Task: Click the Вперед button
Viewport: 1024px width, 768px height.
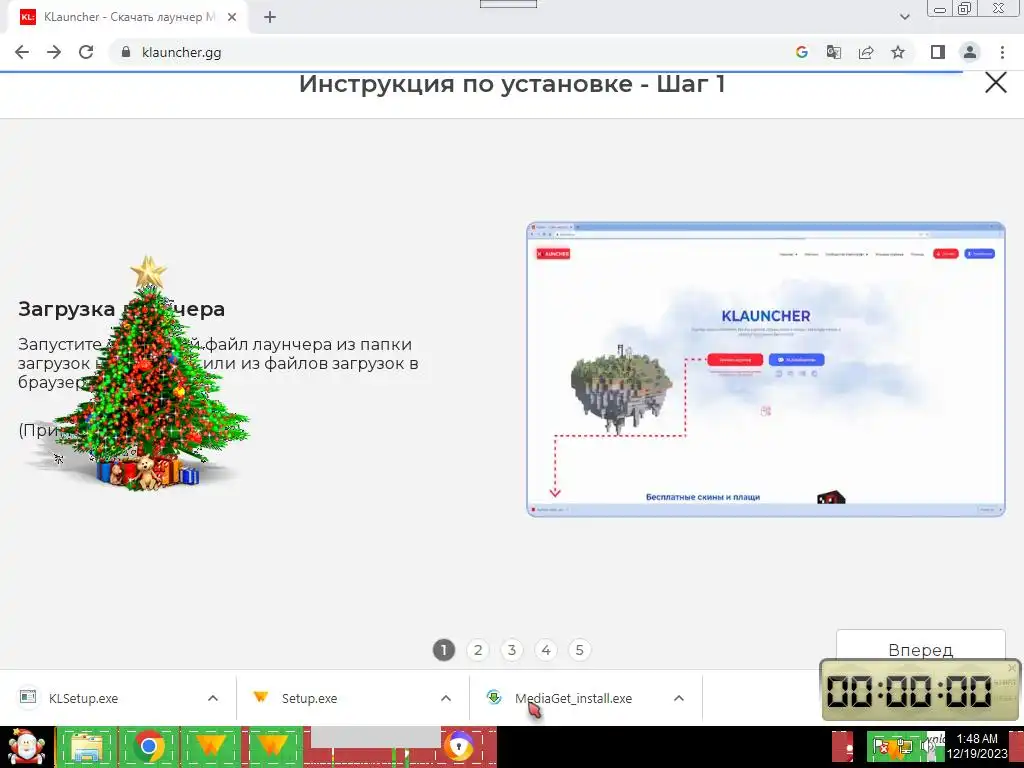Action: tap(921, 648)
